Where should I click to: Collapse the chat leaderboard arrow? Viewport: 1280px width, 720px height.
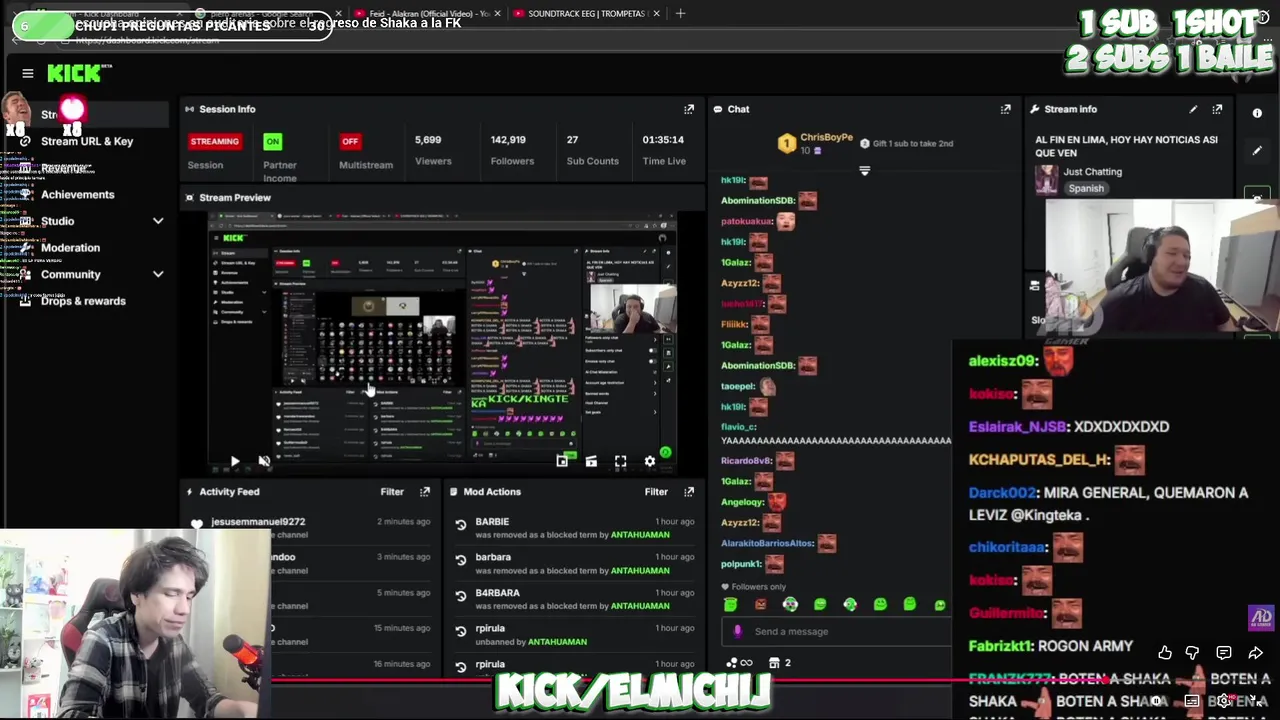pyautogui.click(x=865, y=171)
